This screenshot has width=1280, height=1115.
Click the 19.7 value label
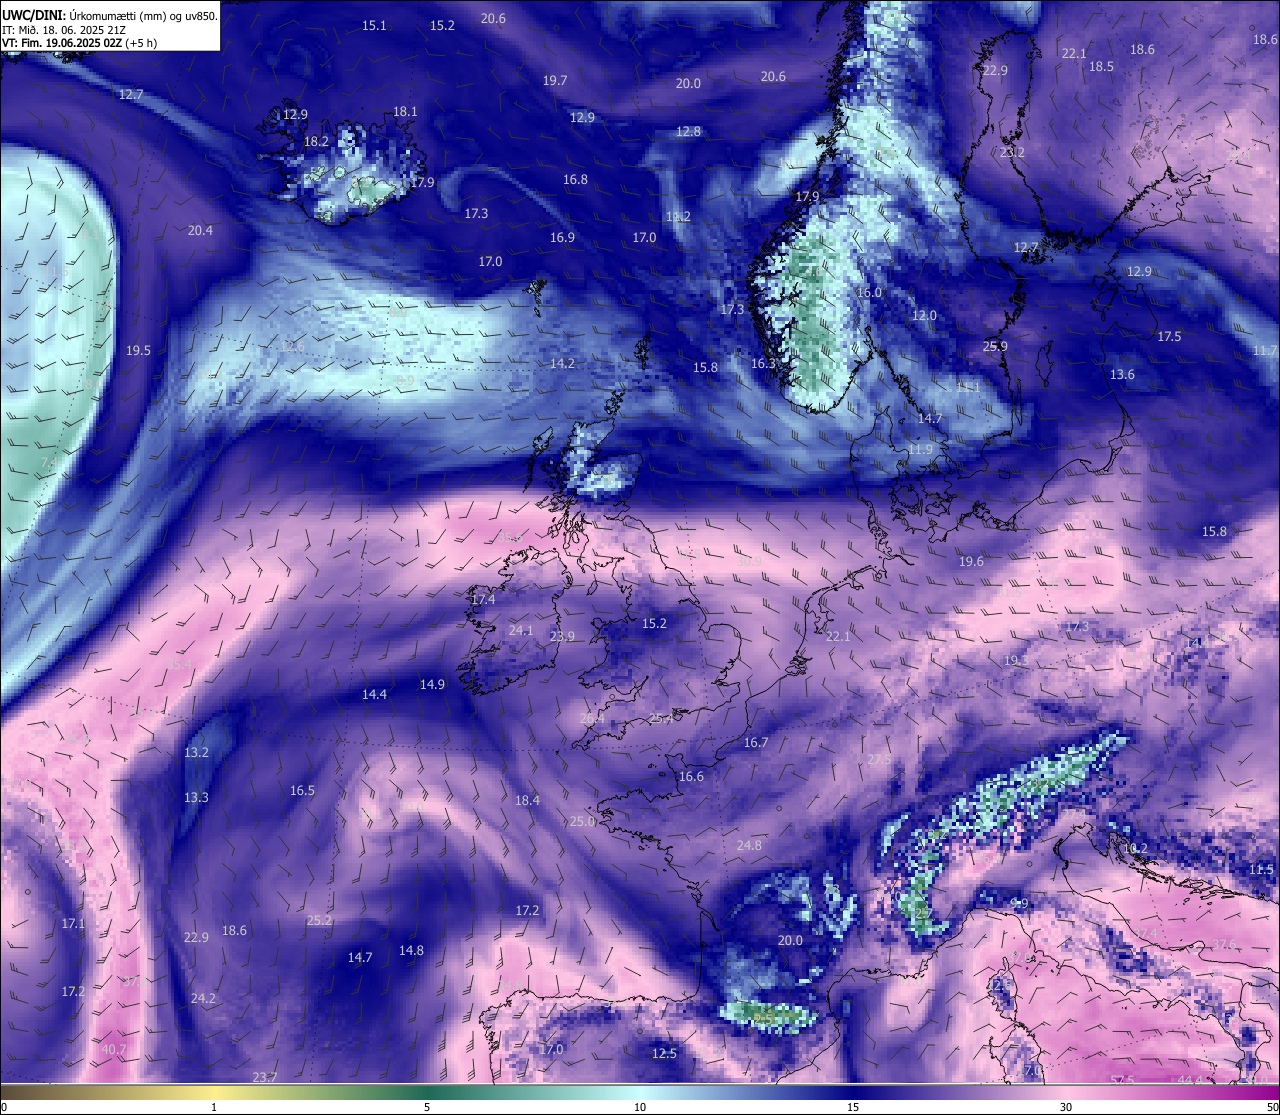click(555, 80)
